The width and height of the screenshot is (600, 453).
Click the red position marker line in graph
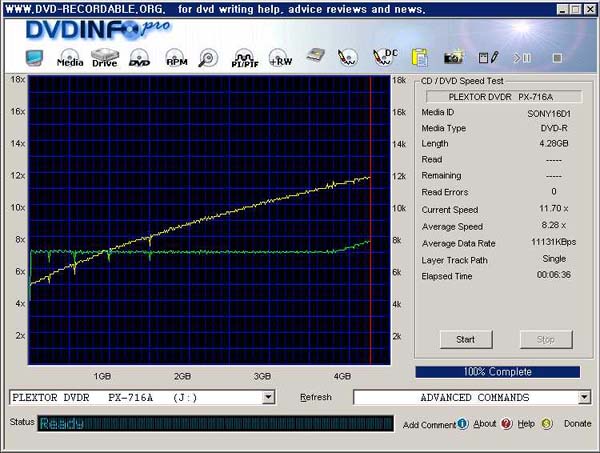click(370, 220)
